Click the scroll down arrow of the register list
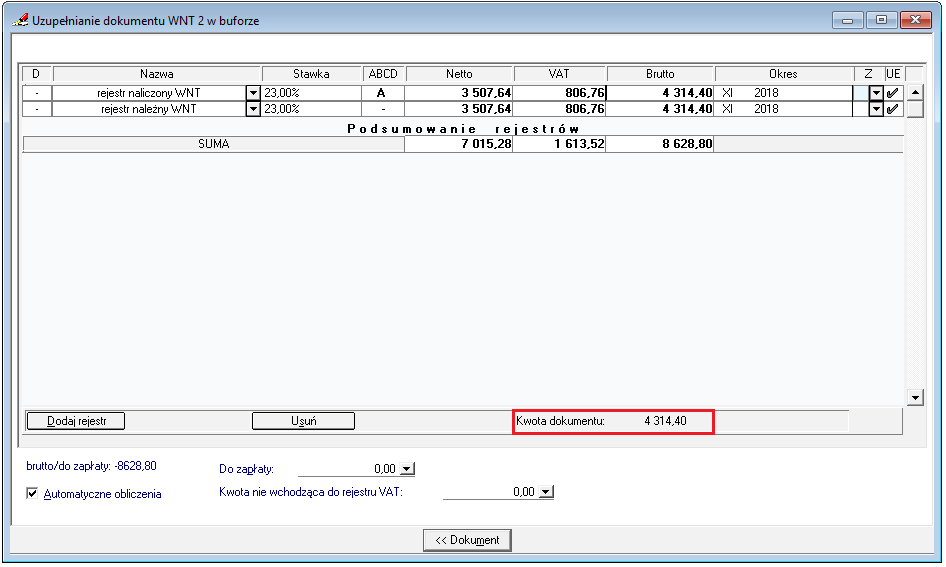 click(915, 398)
